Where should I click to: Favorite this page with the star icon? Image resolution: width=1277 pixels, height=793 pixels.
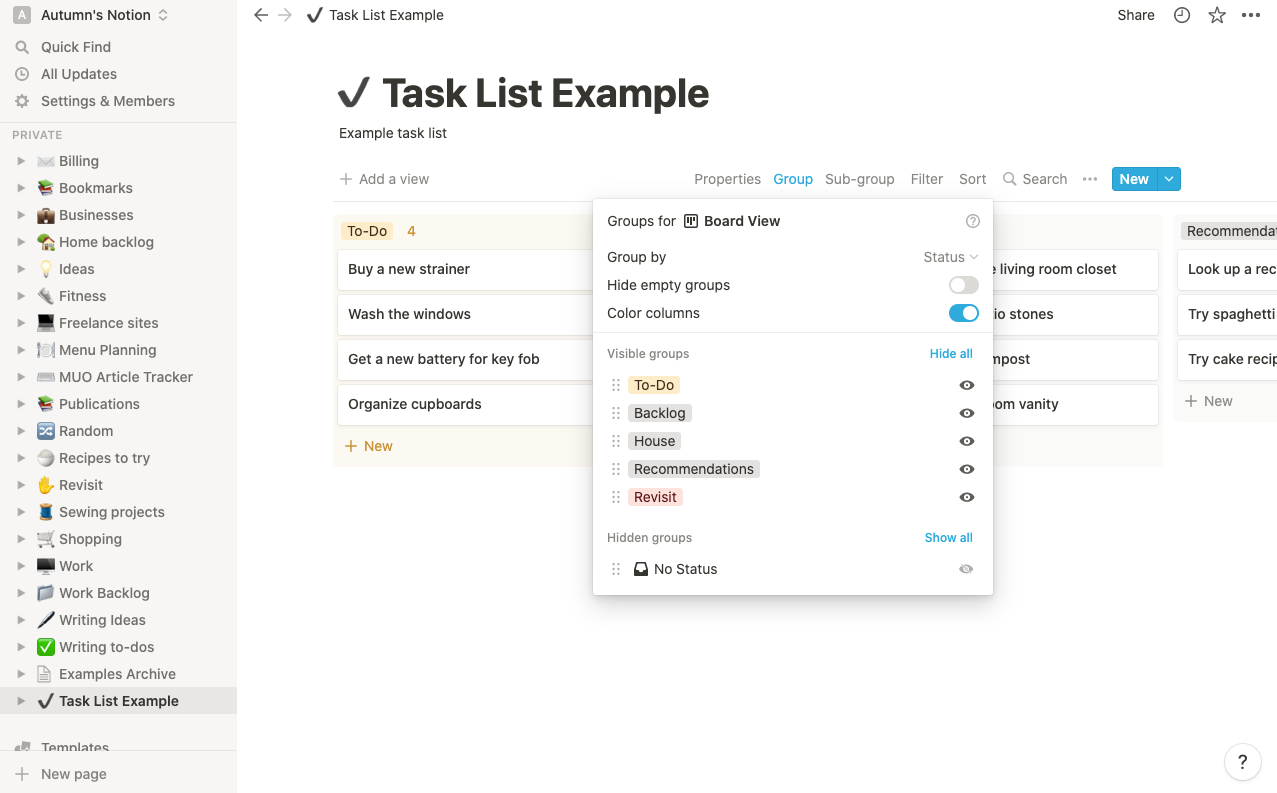pyautogui.click(x=1217, y=15)
